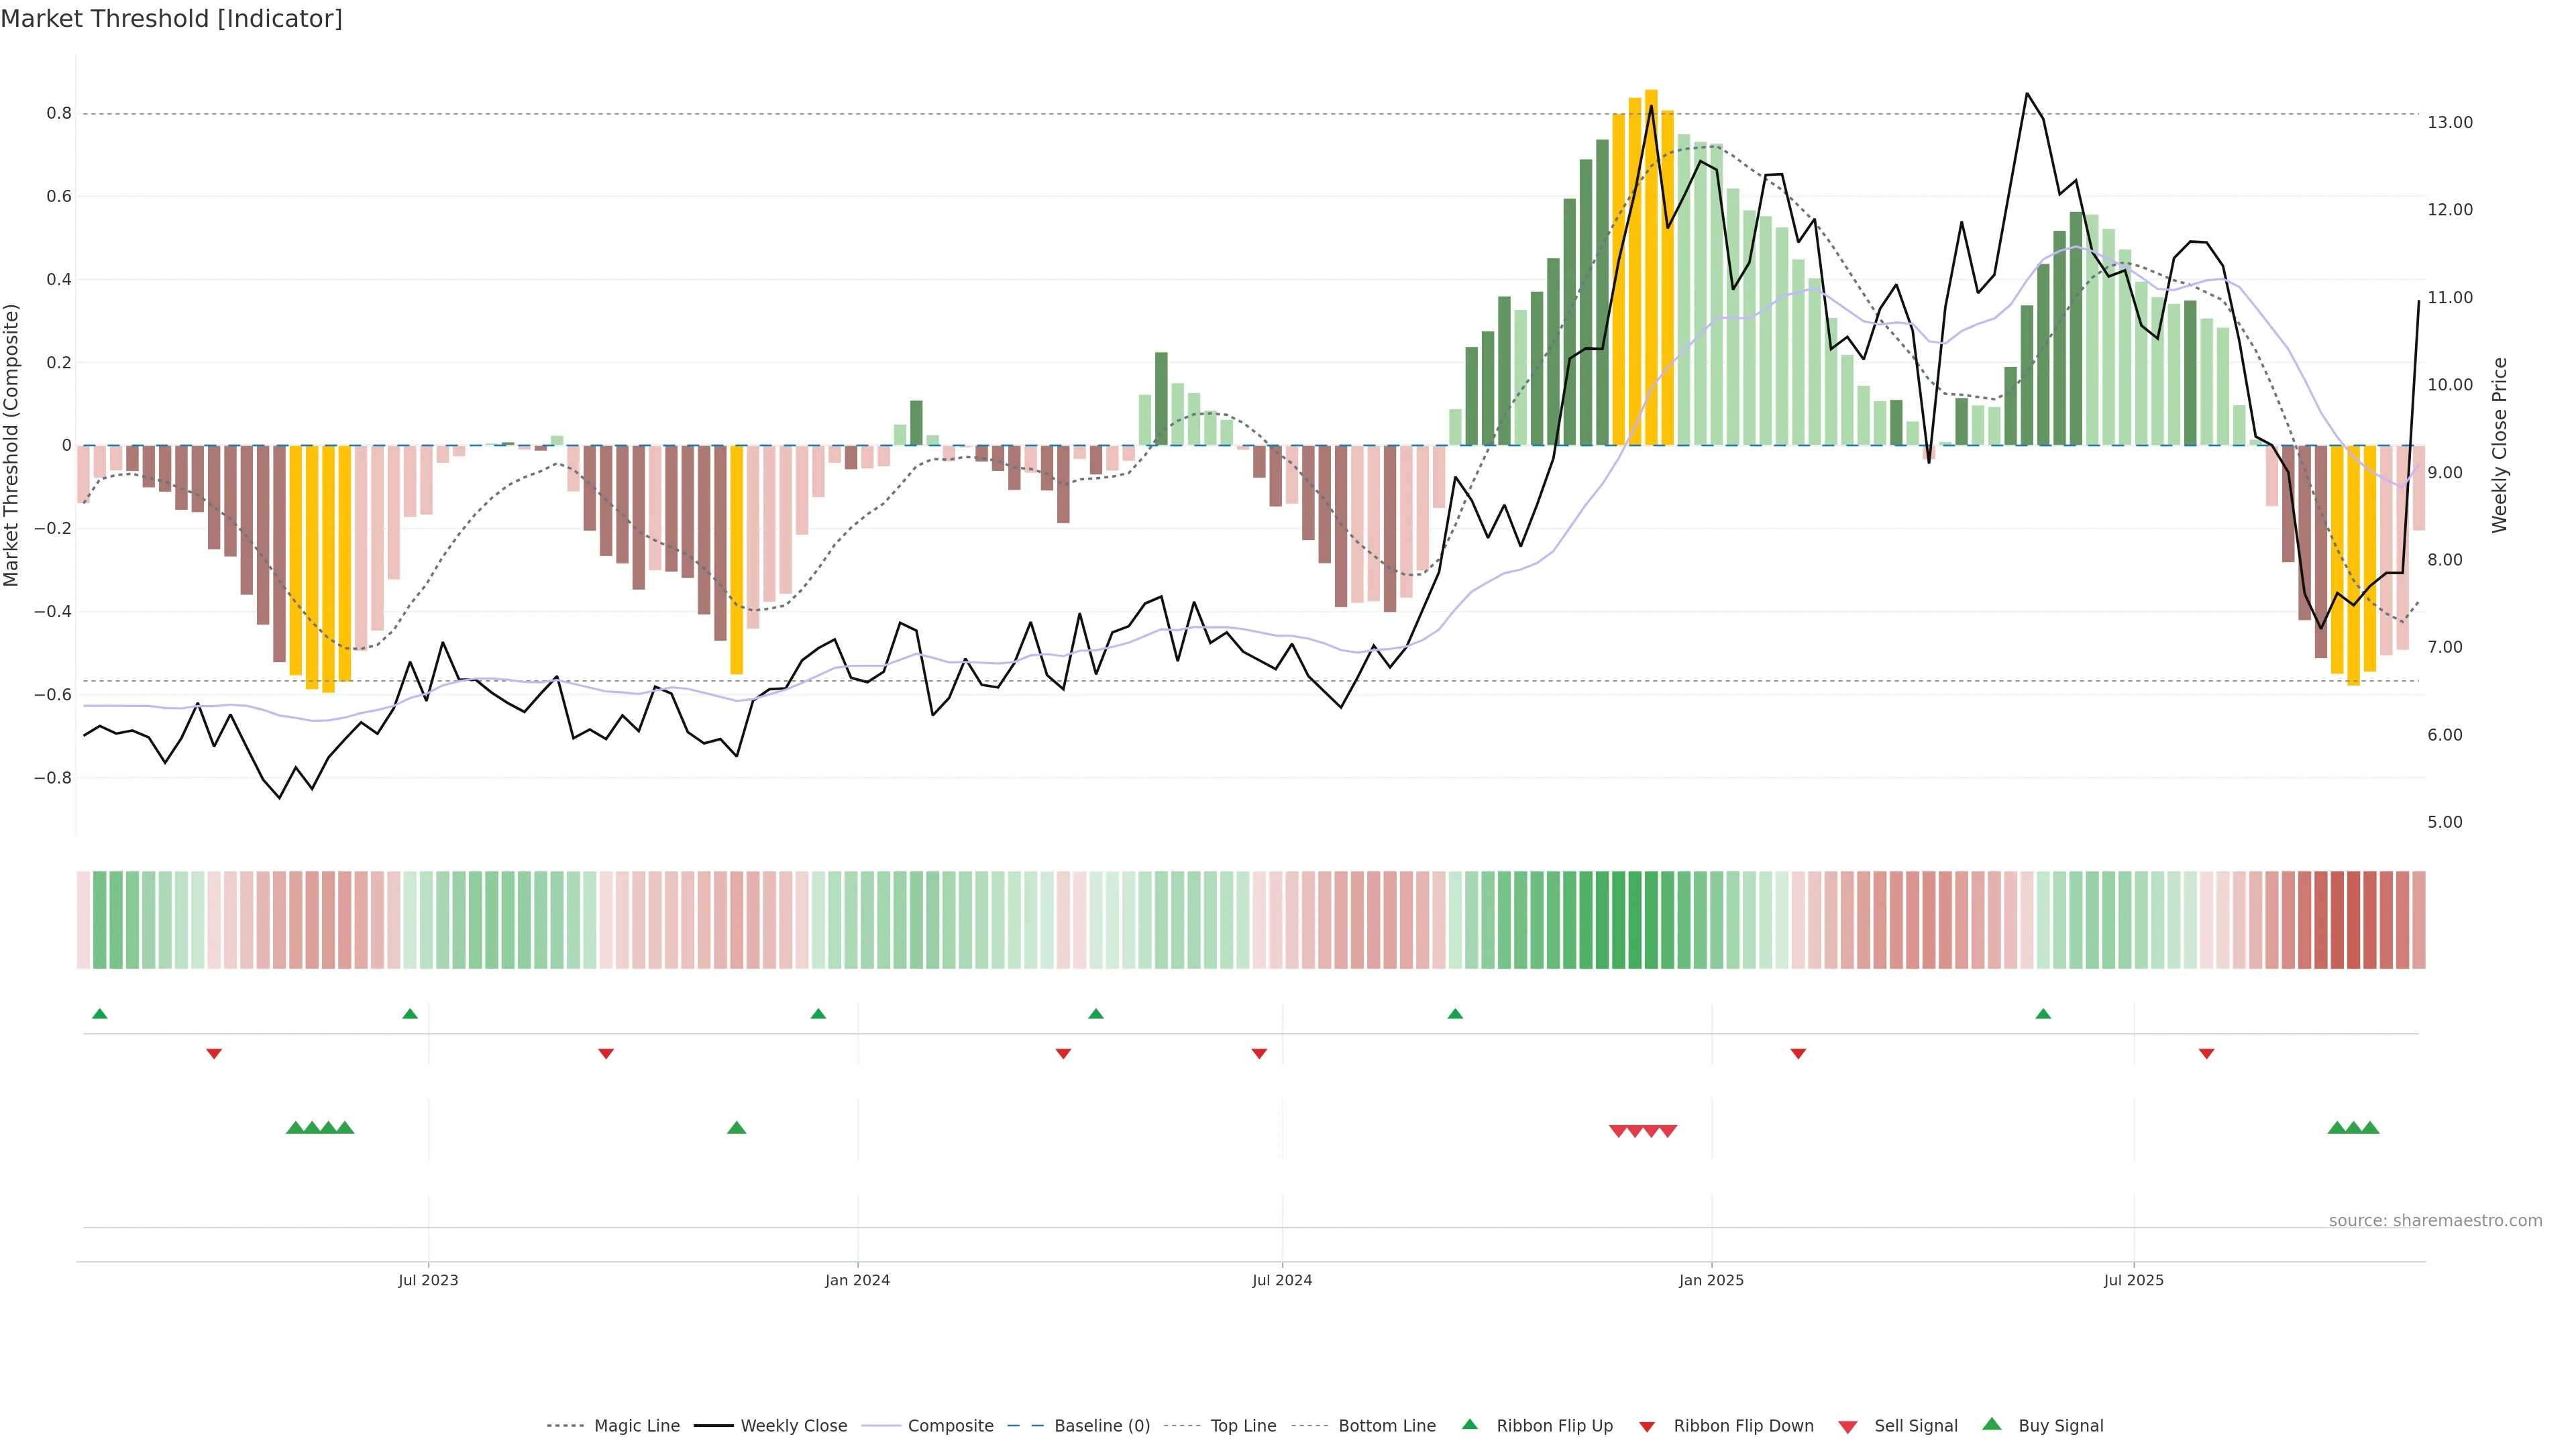The width and height of the screenshot is (2576, 1449).
Task: Click the first ribbon flip up triangle at far left
Action: [99, 1014]
